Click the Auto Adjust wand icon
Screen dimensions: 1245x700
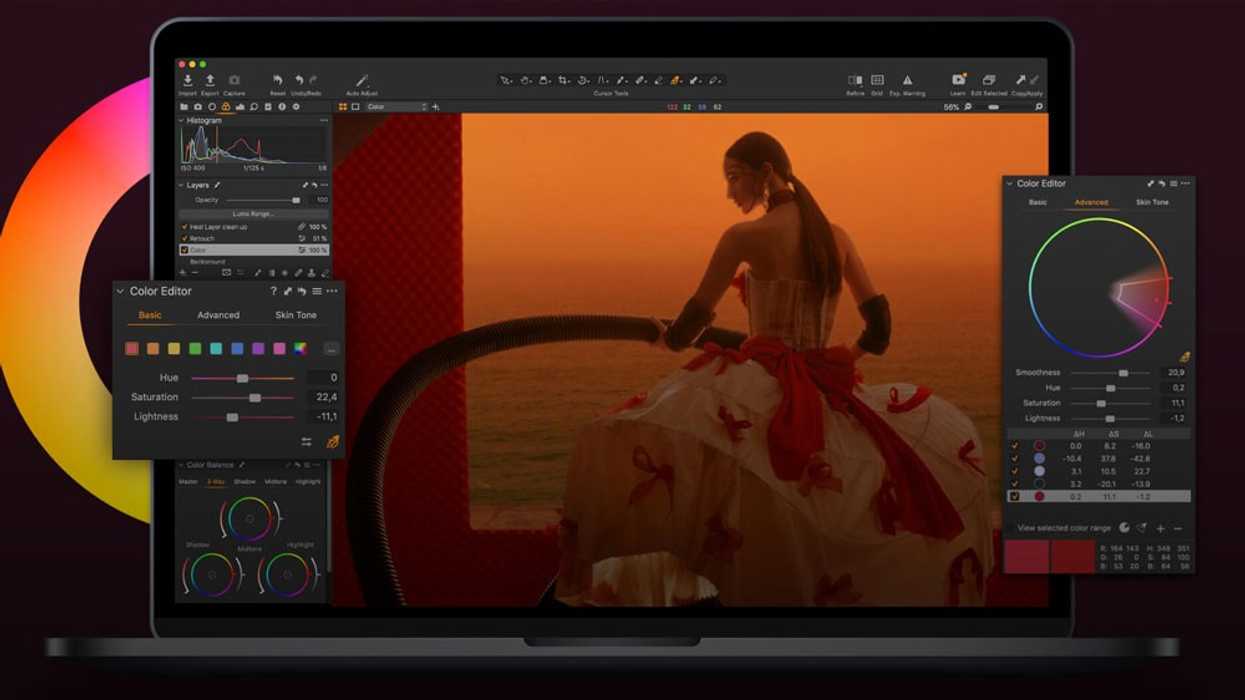point(362,80)
